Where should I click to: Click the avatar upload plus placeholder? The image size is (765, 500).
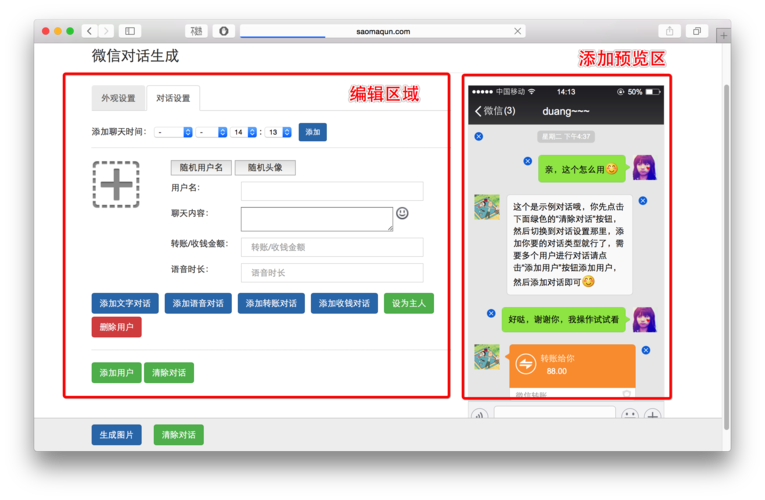pos(116,185)
